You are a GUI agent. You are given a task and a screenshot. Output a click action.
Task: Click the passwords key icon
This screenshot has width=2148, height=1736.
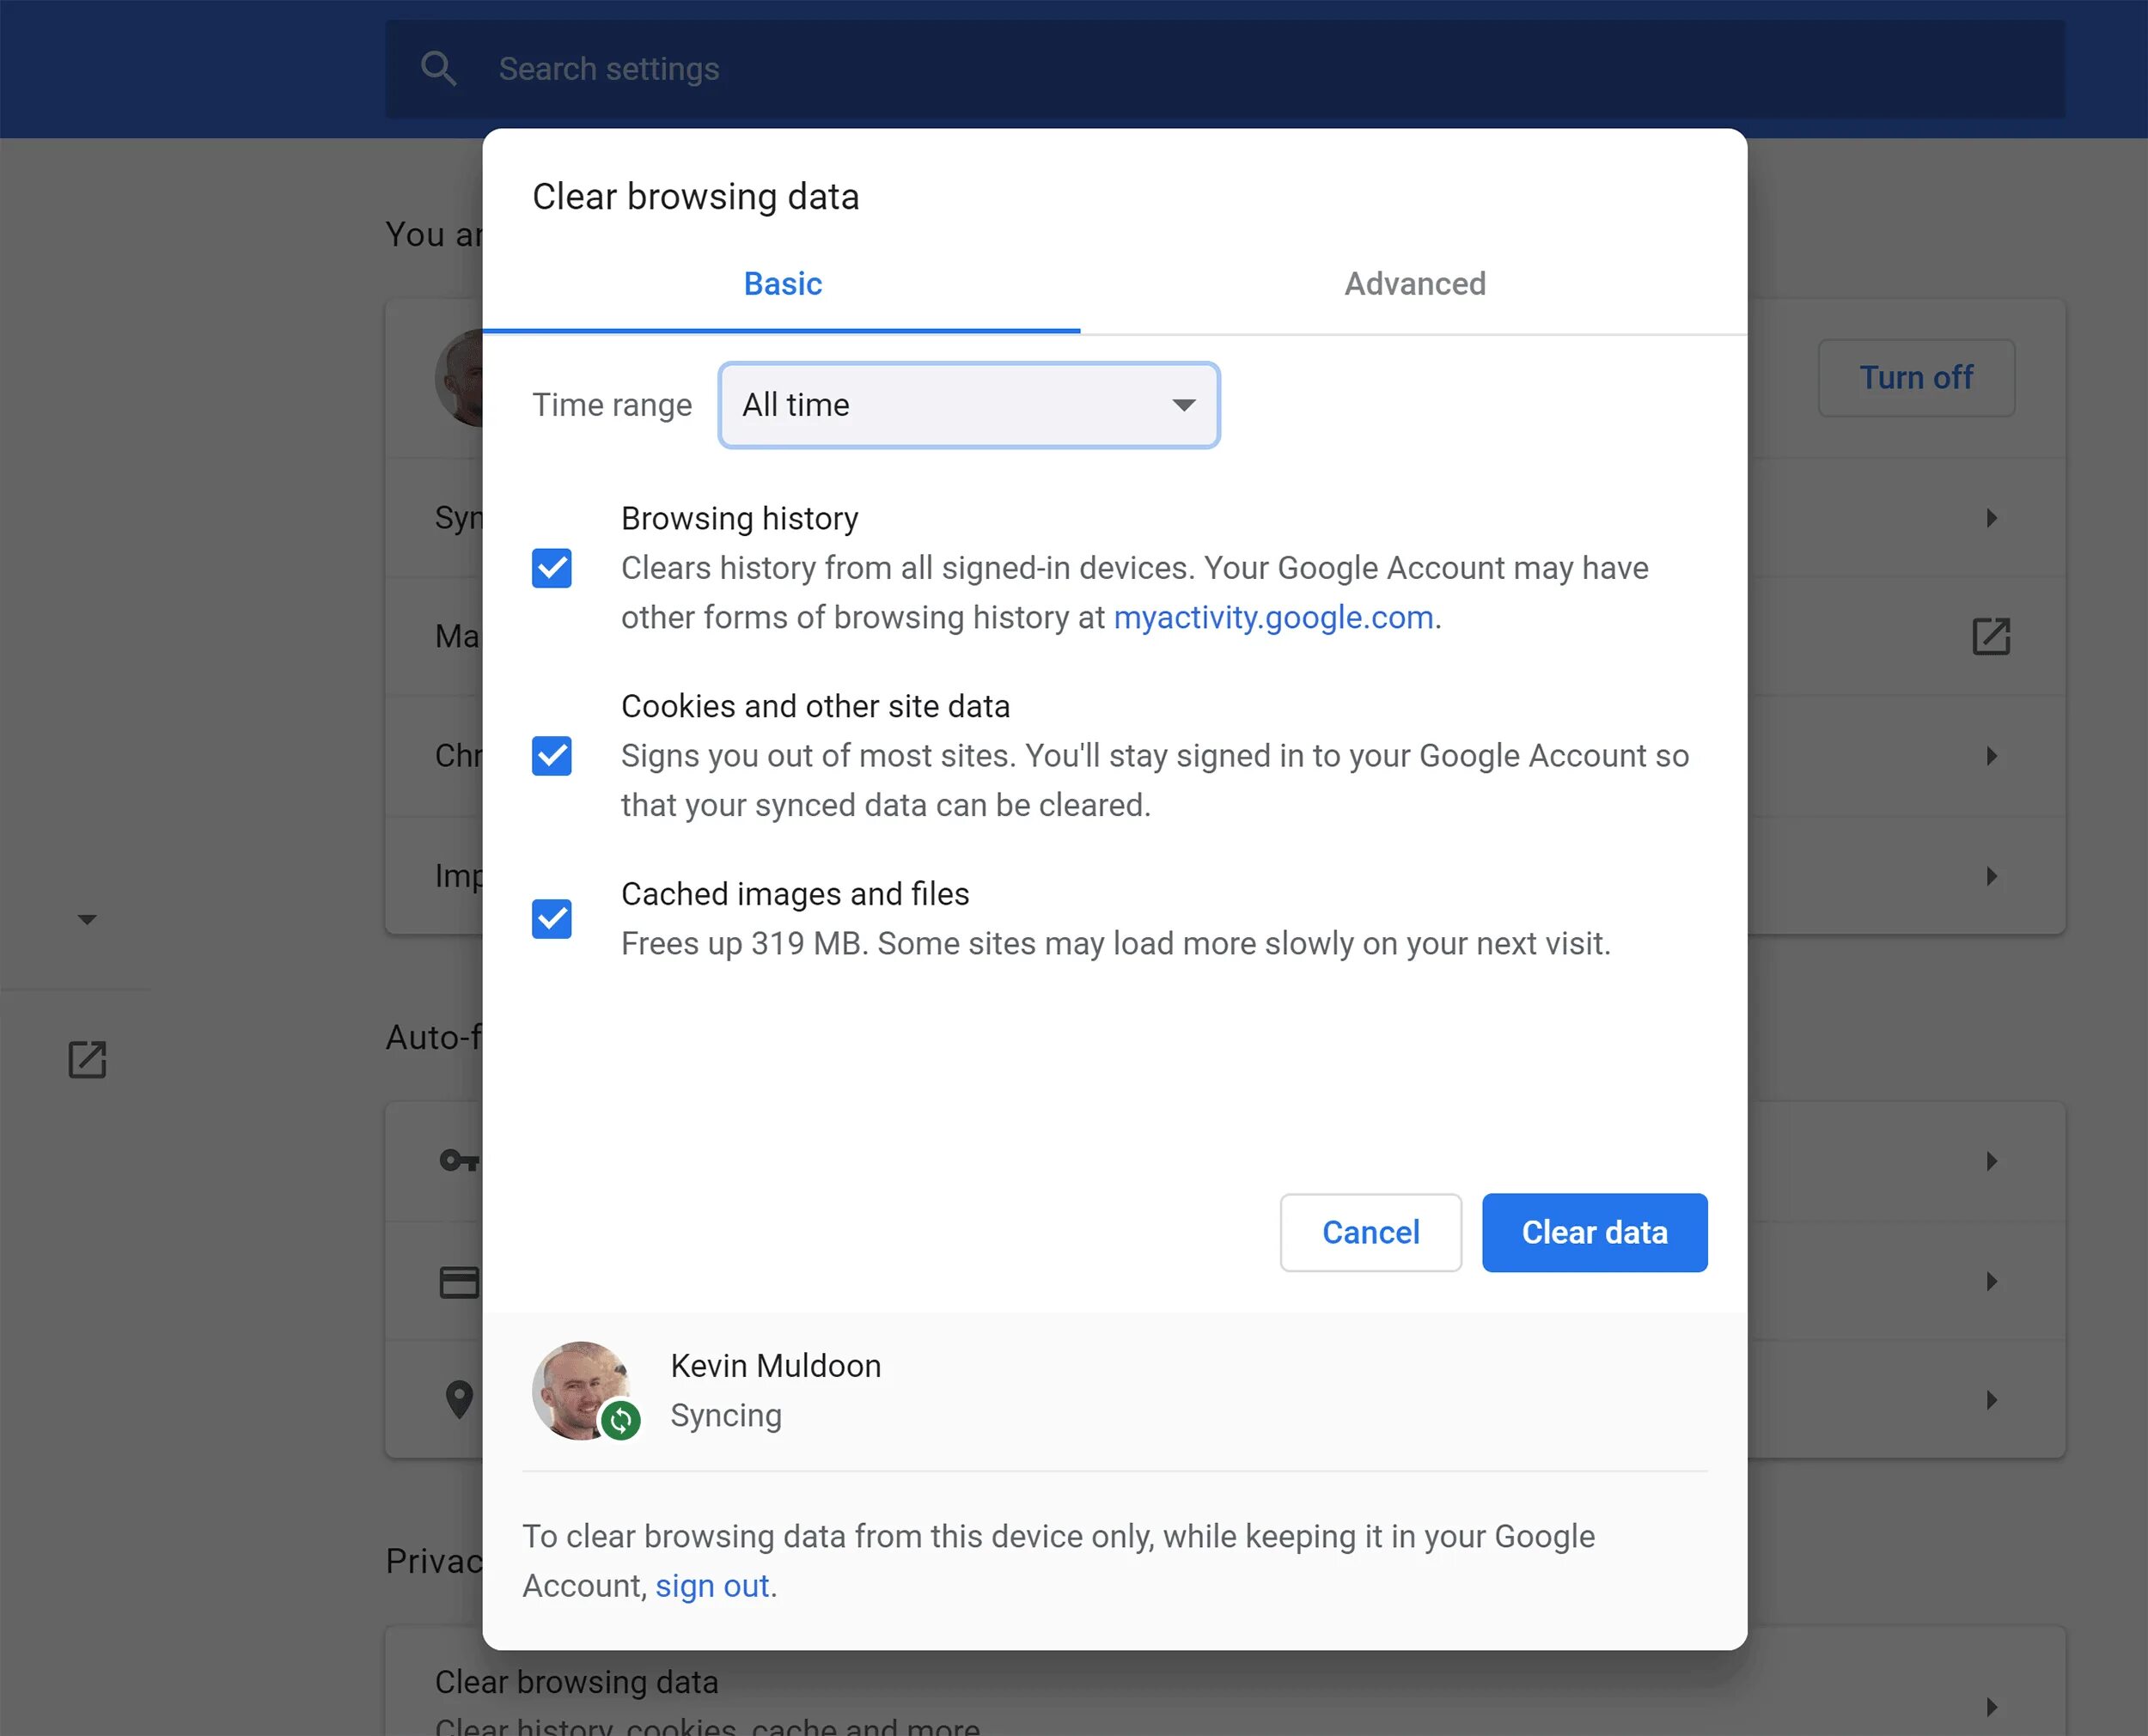(458, 1161)
